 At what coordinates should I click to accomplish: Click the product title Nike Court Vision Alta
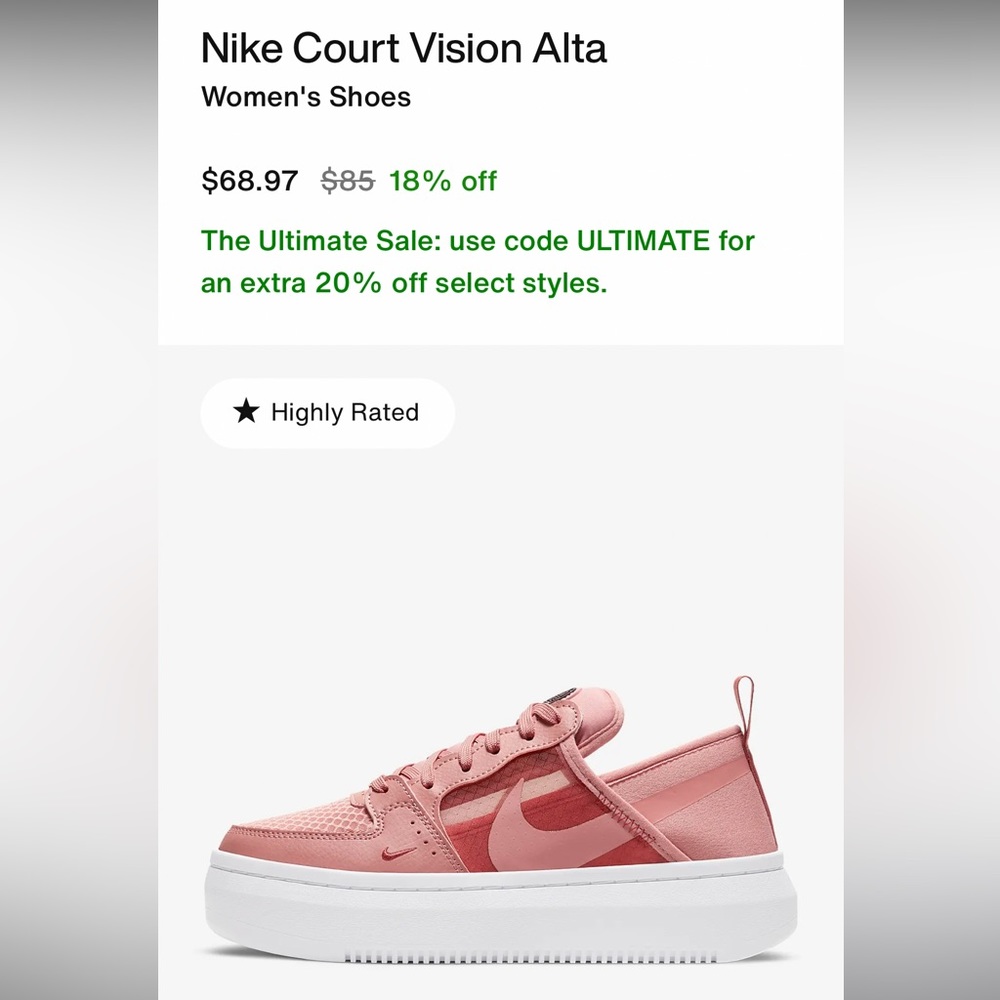point(404,48)
